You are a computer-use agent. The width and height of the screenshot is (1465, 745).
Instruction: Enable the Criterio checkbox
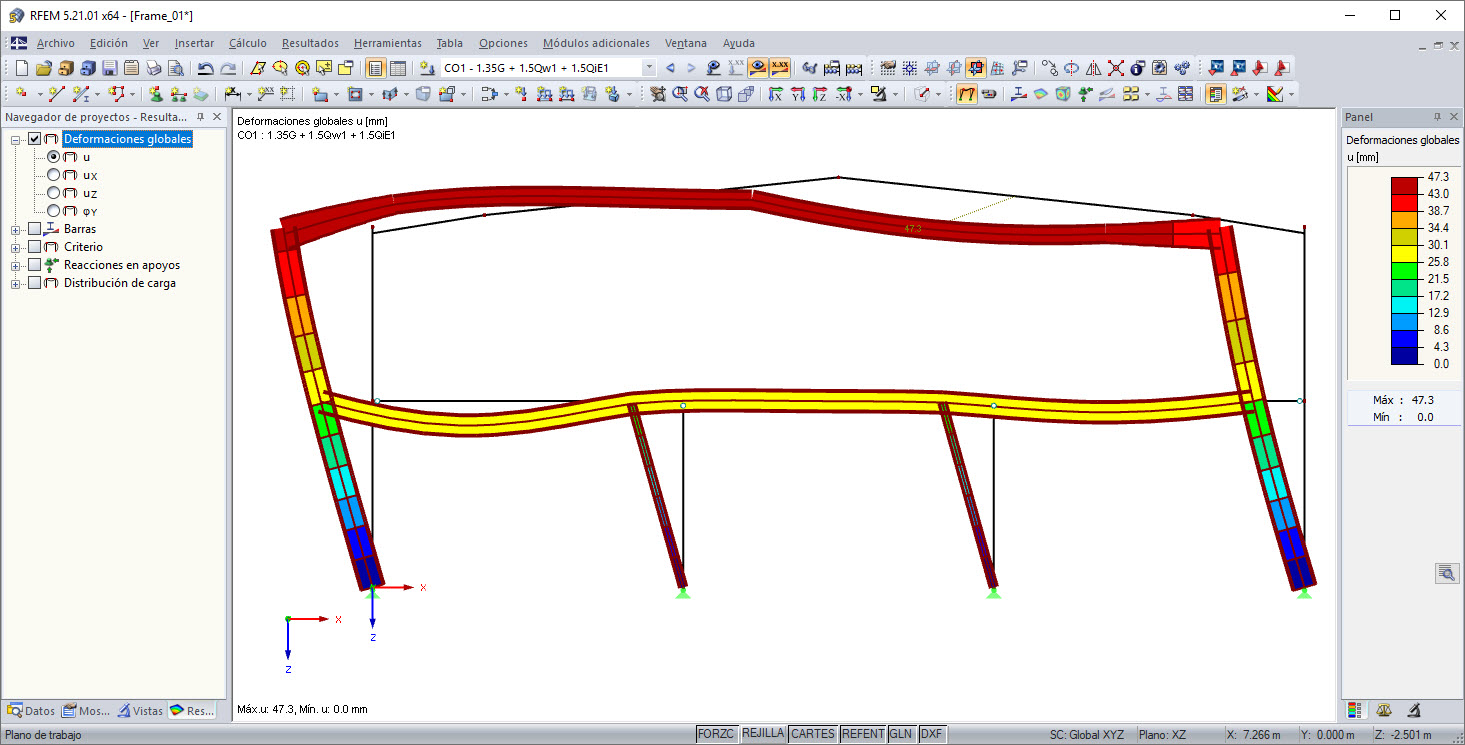point(35,247)
